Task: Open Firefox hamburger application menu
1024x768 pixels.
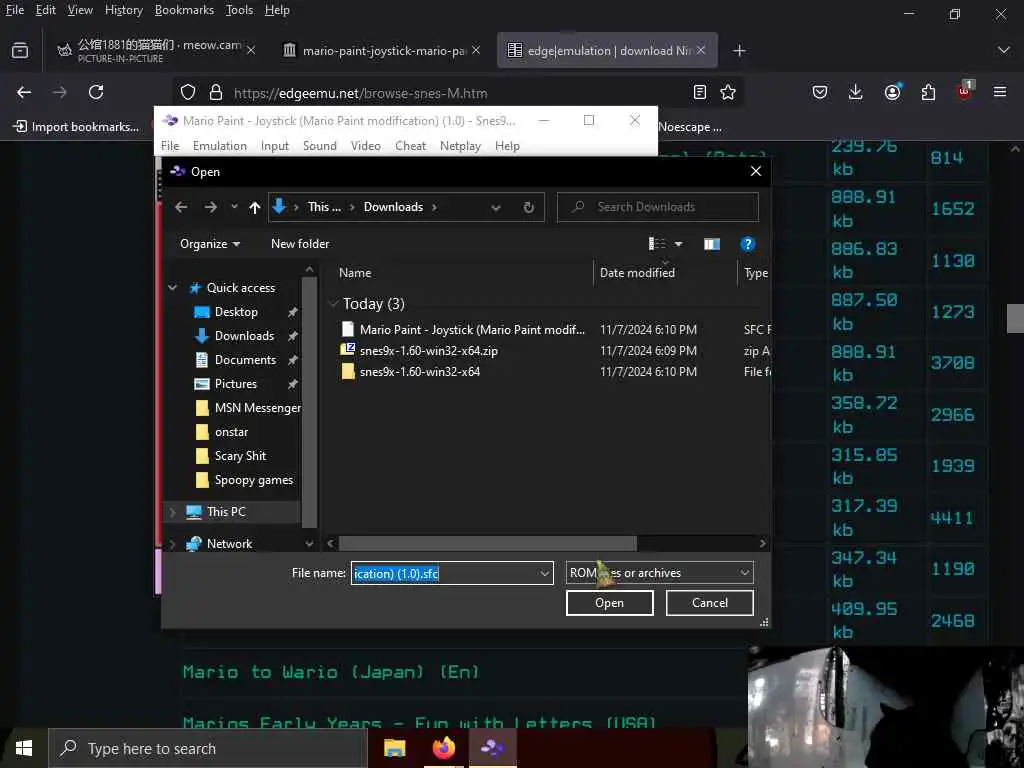Action: pos(1000,92)
